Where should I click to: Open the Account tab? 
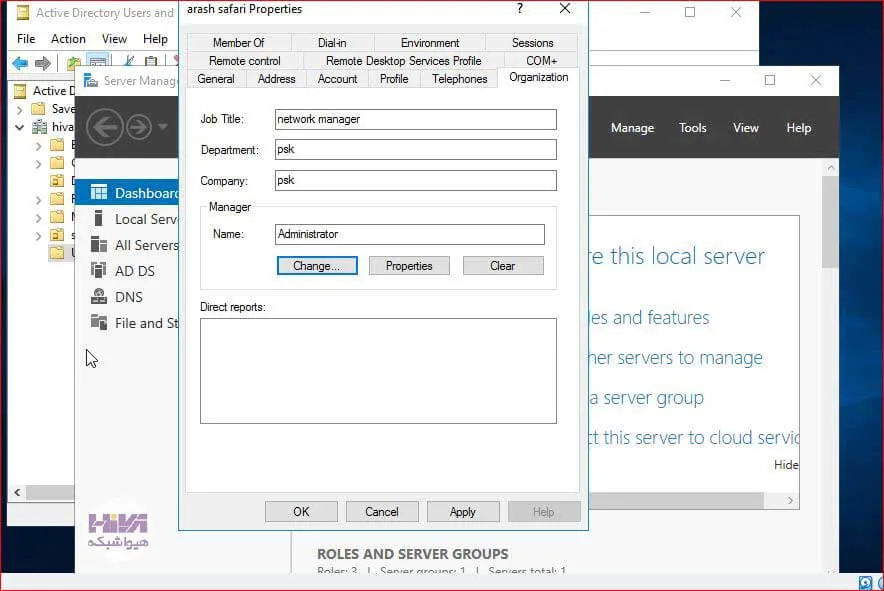click(x=337, y=79)
